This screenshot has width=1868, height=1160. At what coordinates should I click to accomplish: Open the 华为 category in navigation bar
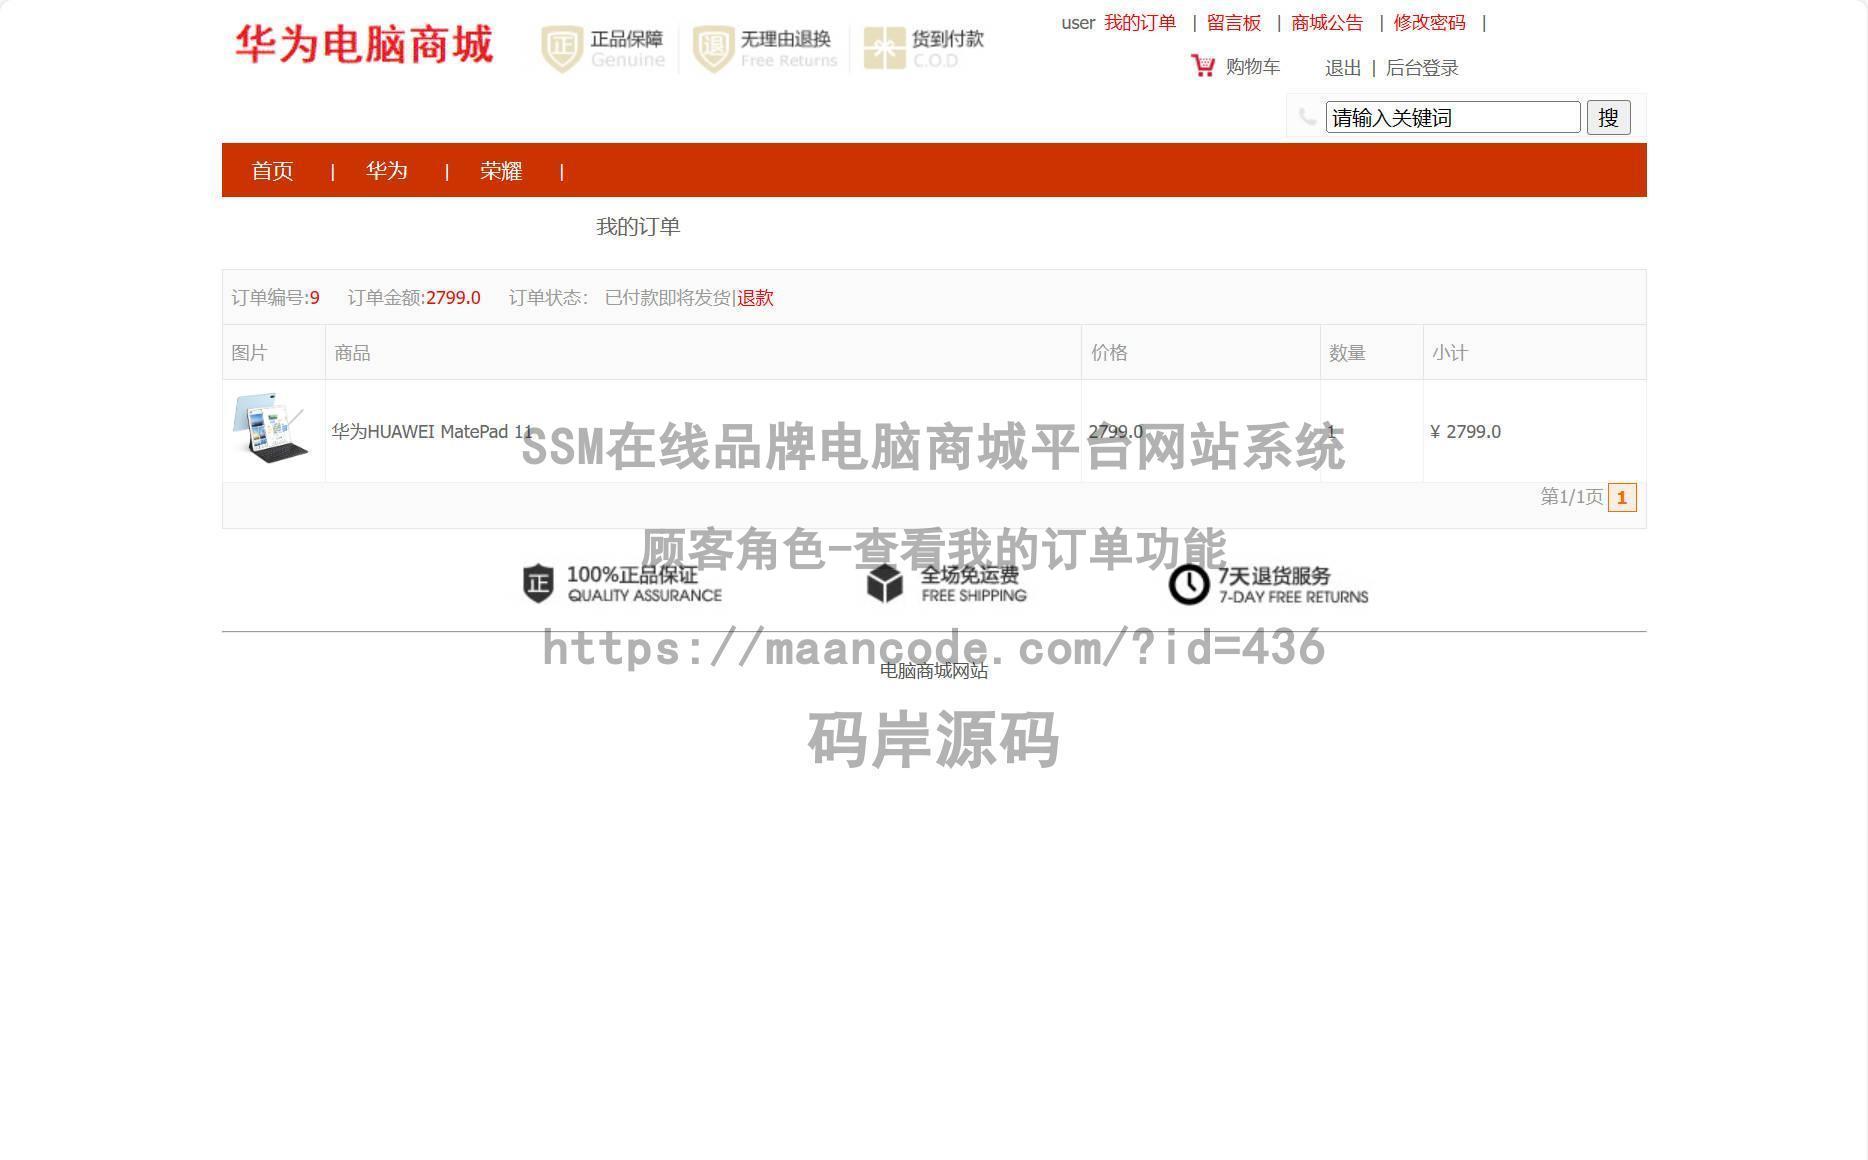click(x=387, y=171)
